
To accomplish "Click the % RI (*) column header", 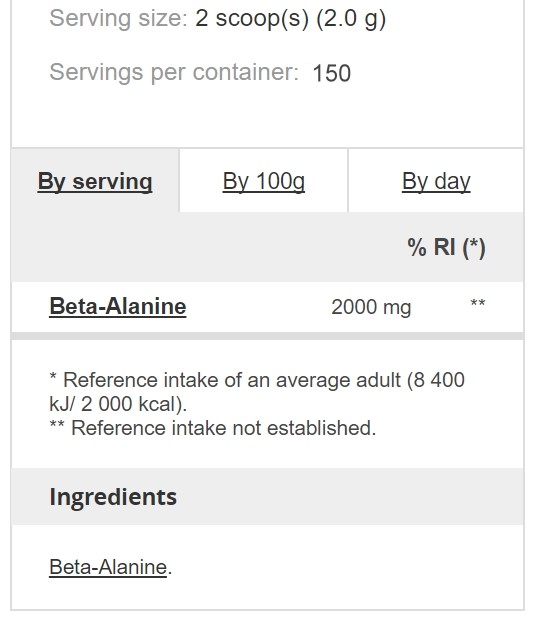I will coord(446,248).
